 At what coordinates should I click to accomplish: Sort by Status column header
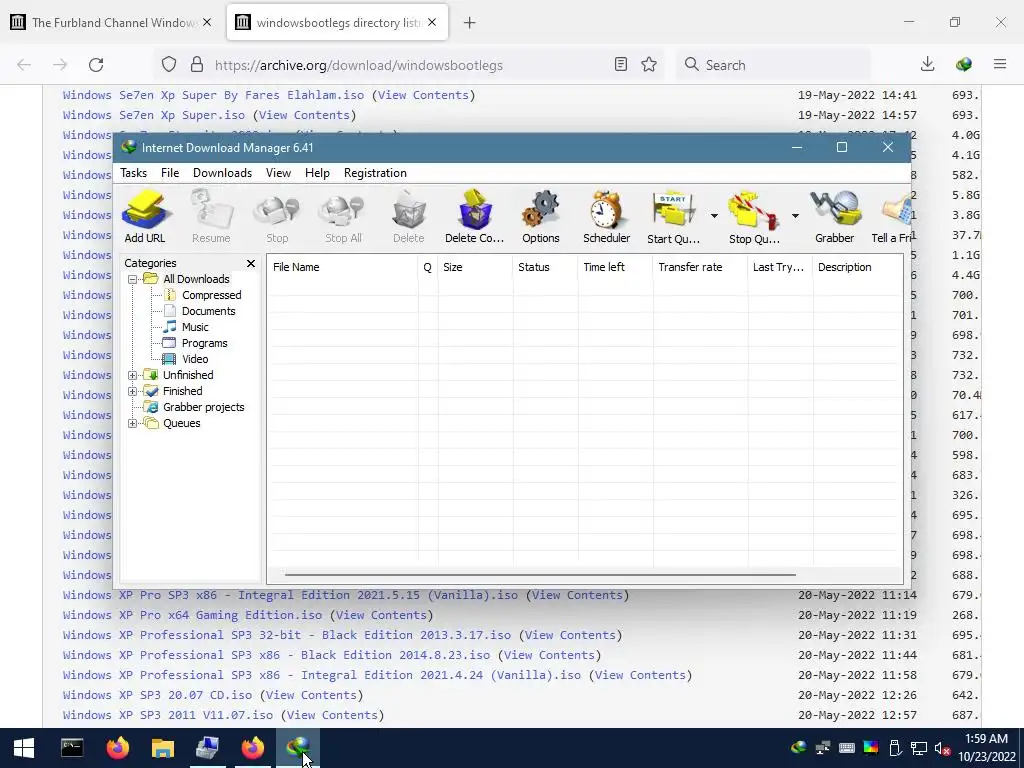click(545, 267)
